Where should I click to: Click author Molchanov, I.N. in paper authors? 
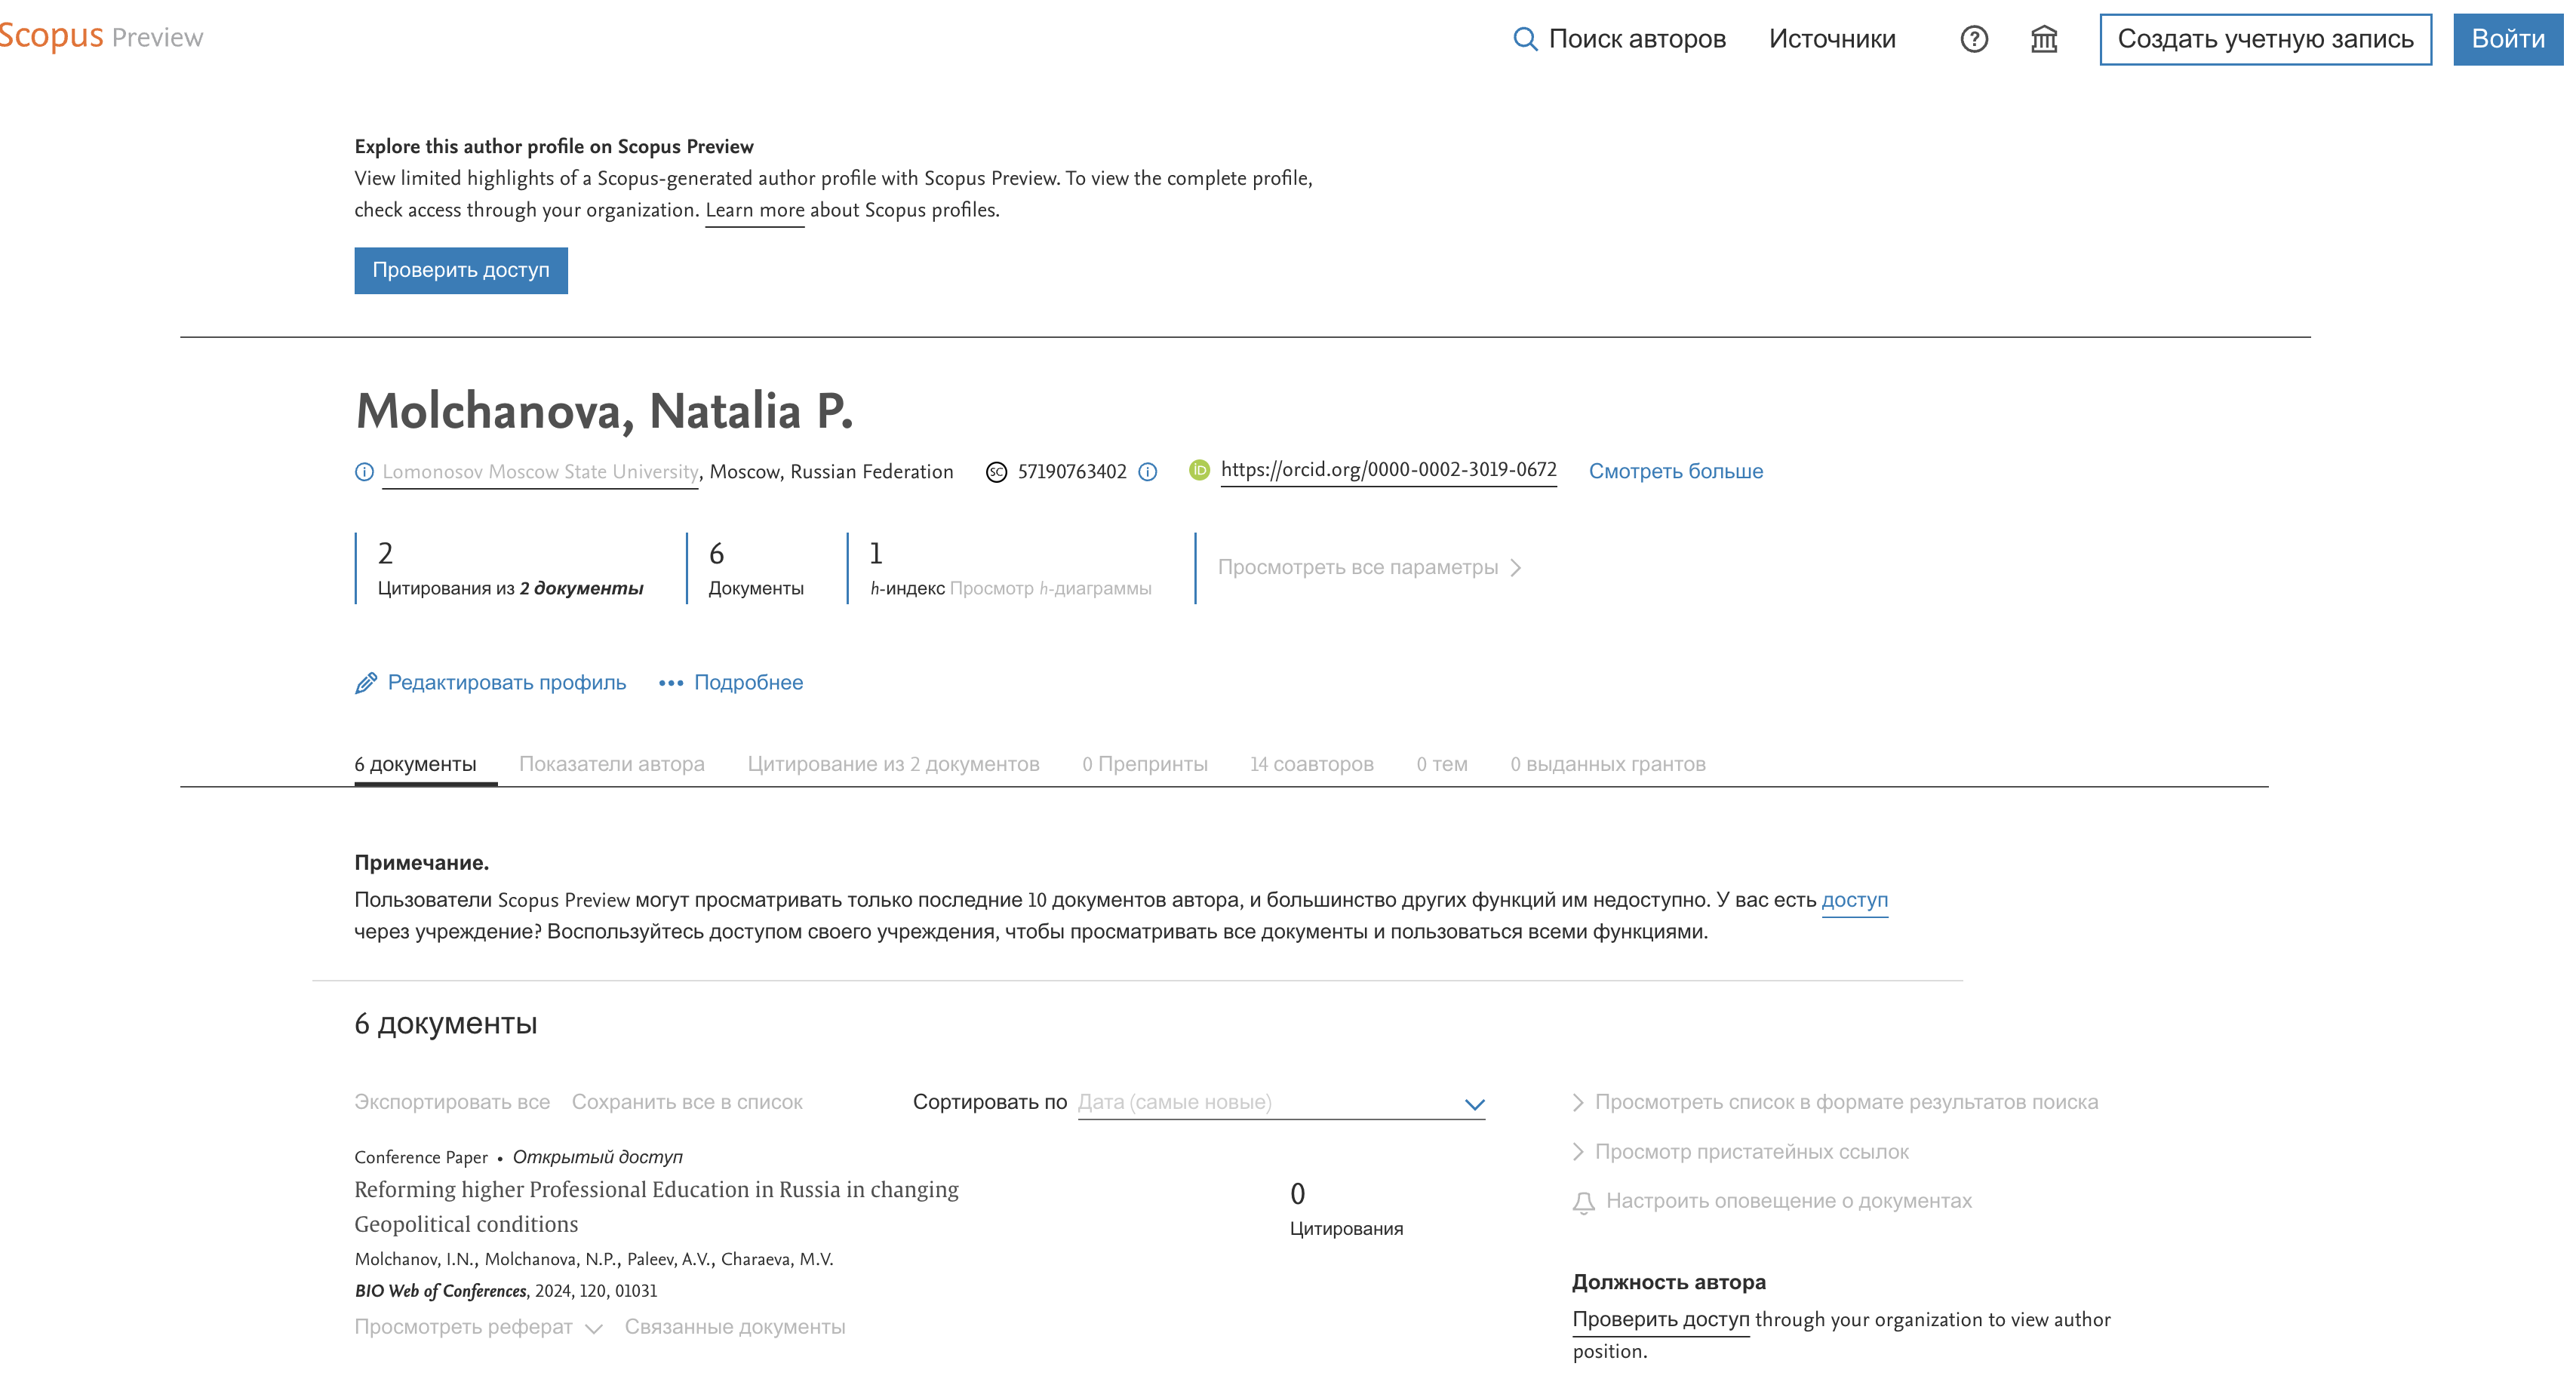pos(414,1260)
